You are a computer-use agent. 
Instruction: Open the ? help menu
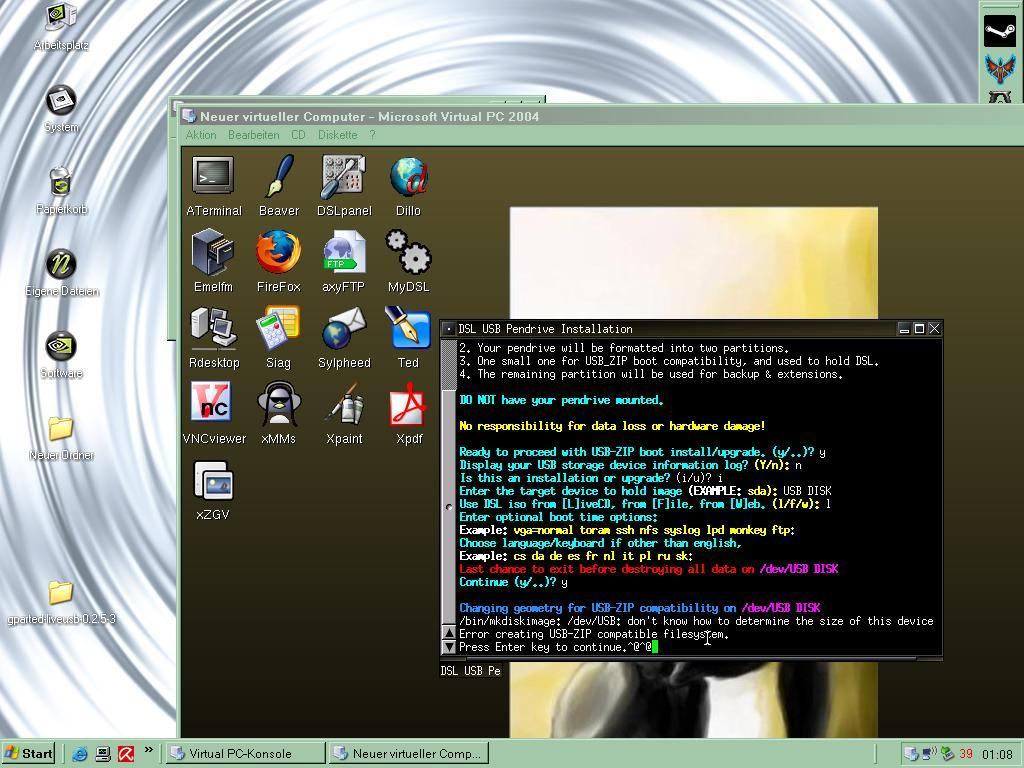[x=372, y=135]
